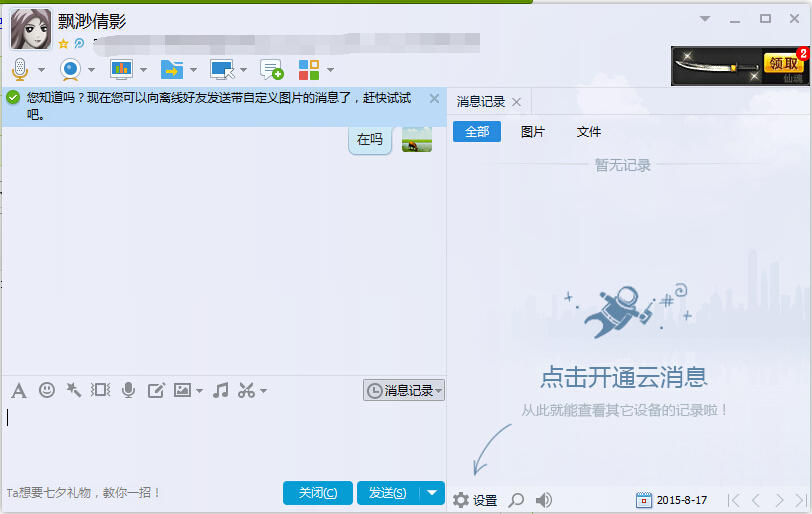Start a video call with webcam icon
This screenshot has width=812, height=514.
tap(70, 69)
